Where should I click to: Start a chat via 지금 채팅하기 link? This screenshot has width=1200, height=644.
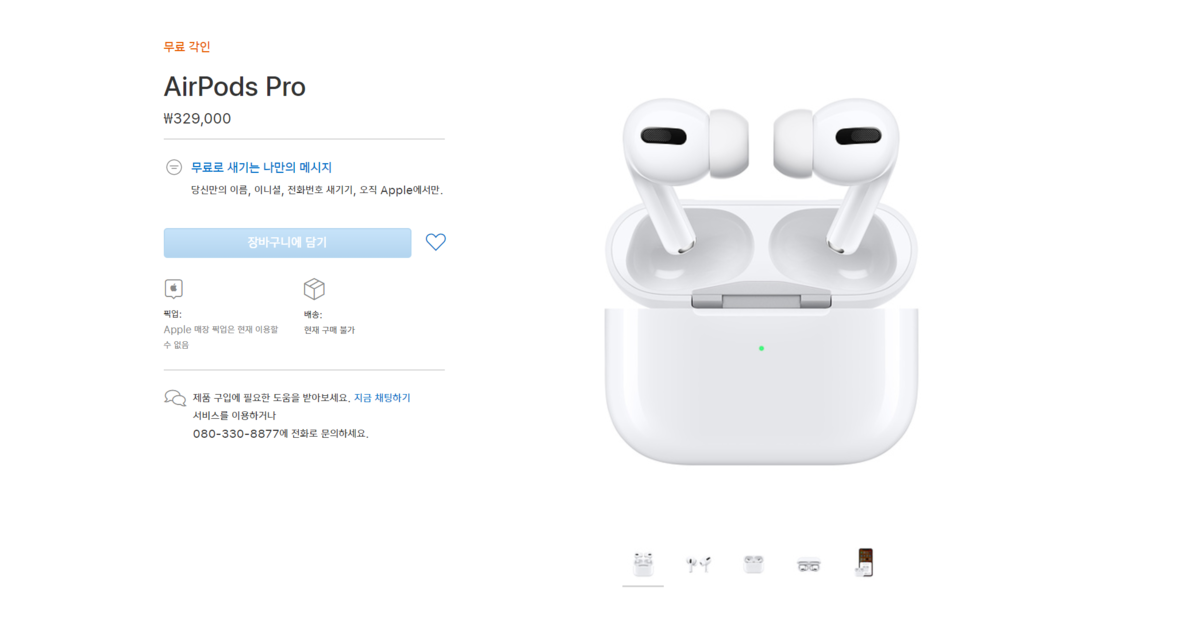[382, 397]
